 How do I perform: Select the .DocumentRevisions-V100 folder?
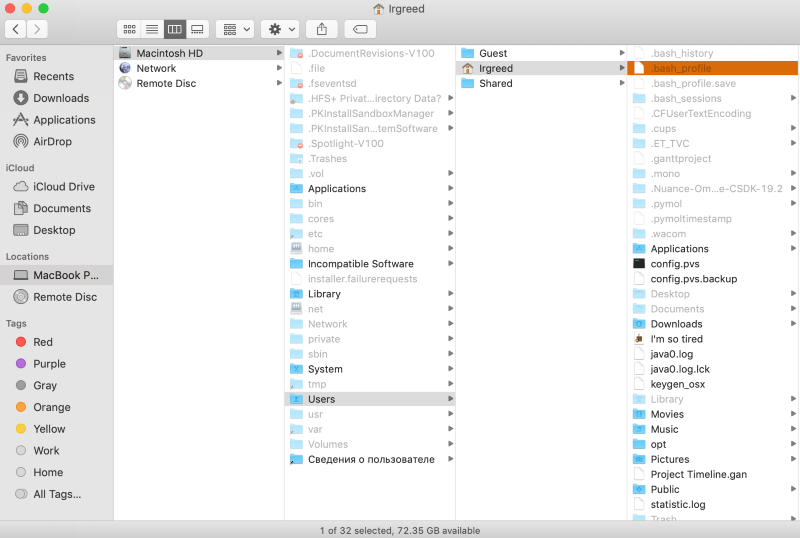[x=370, y=53]
